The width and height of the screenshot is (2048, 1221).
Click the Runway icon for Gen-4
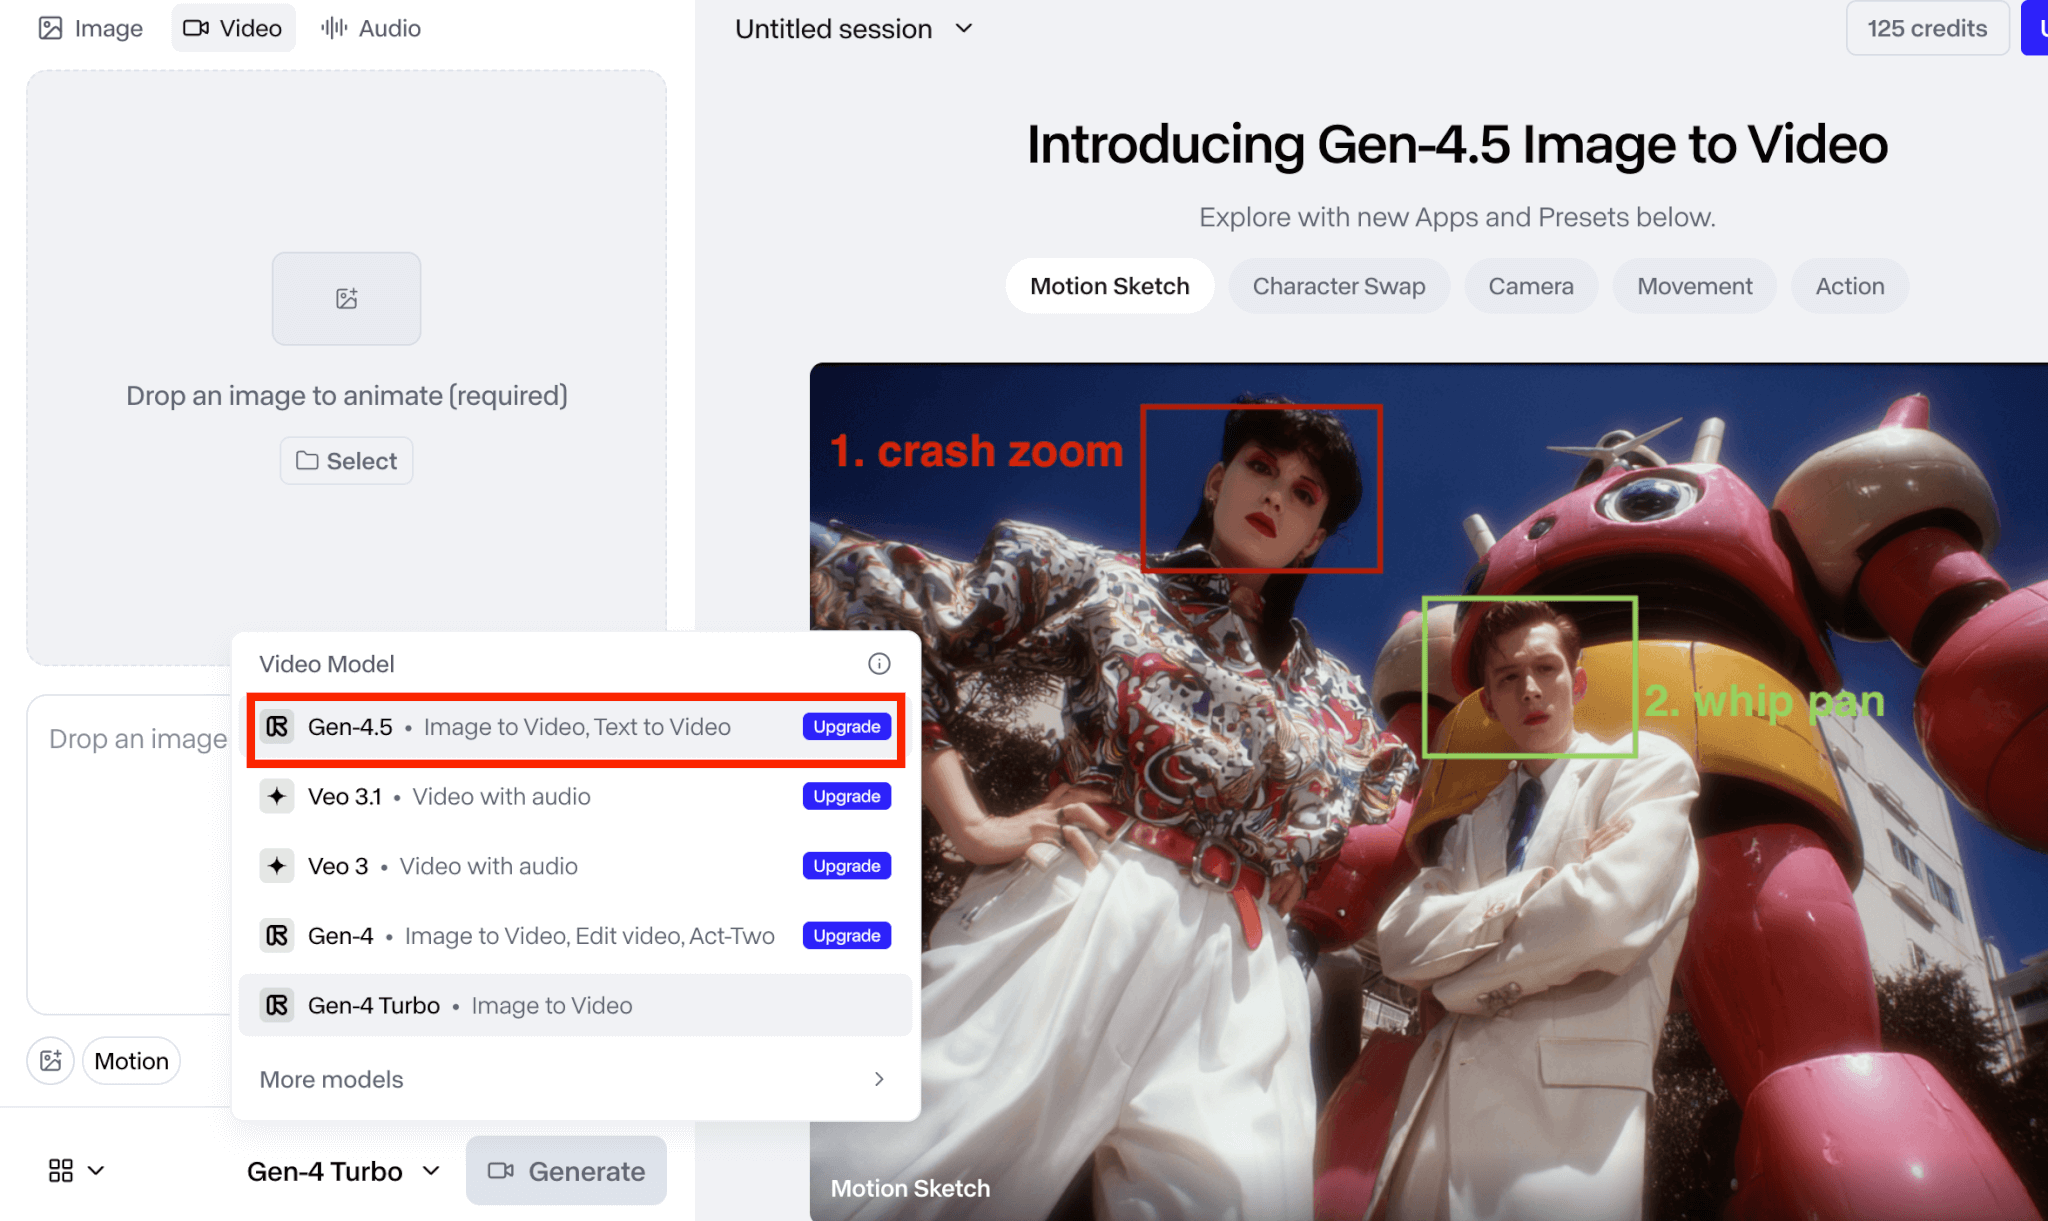[277, 936]
